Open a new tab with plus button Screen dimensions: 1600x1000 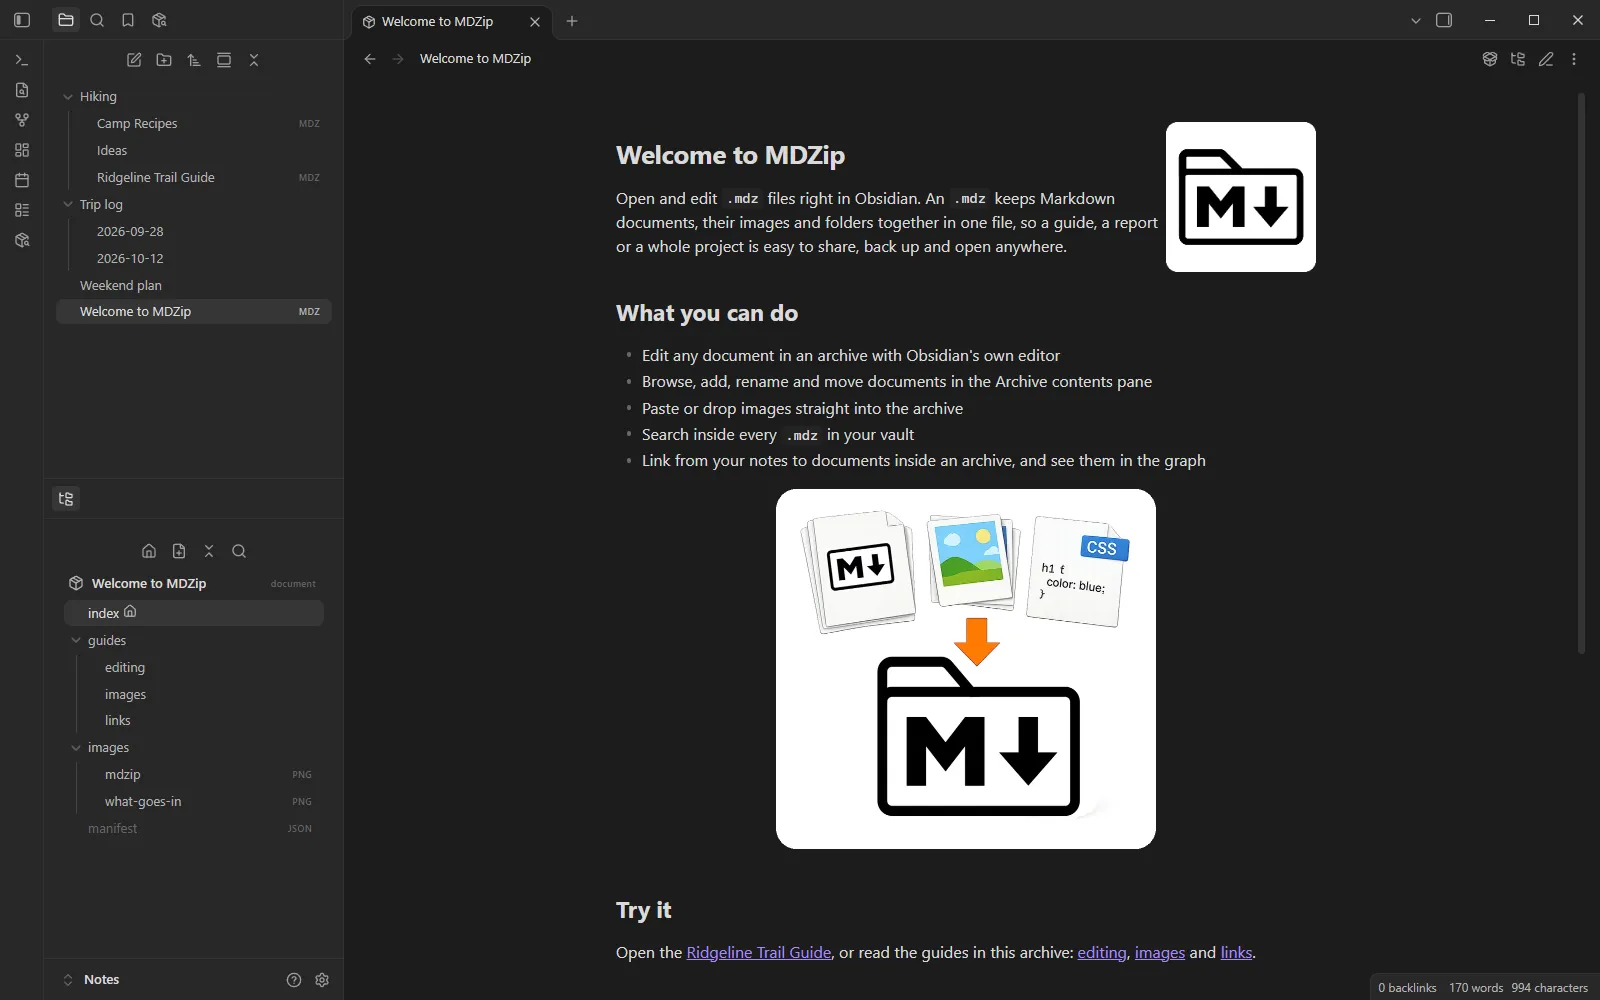[x=572, y=21]
